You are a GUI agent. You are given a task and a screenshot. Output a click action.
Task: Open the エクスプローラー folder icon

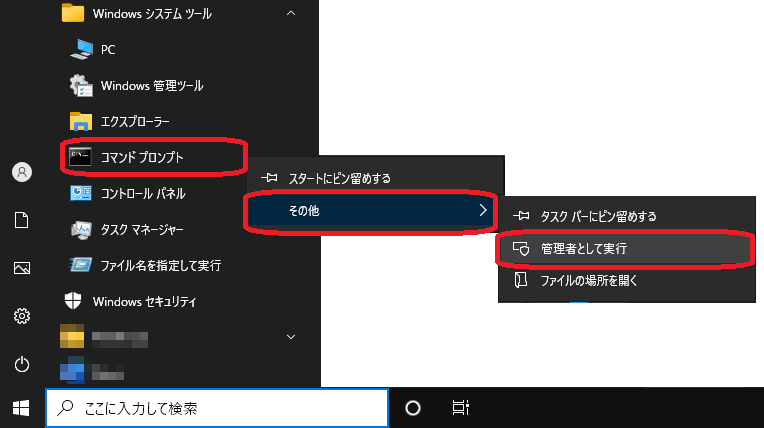81,121
